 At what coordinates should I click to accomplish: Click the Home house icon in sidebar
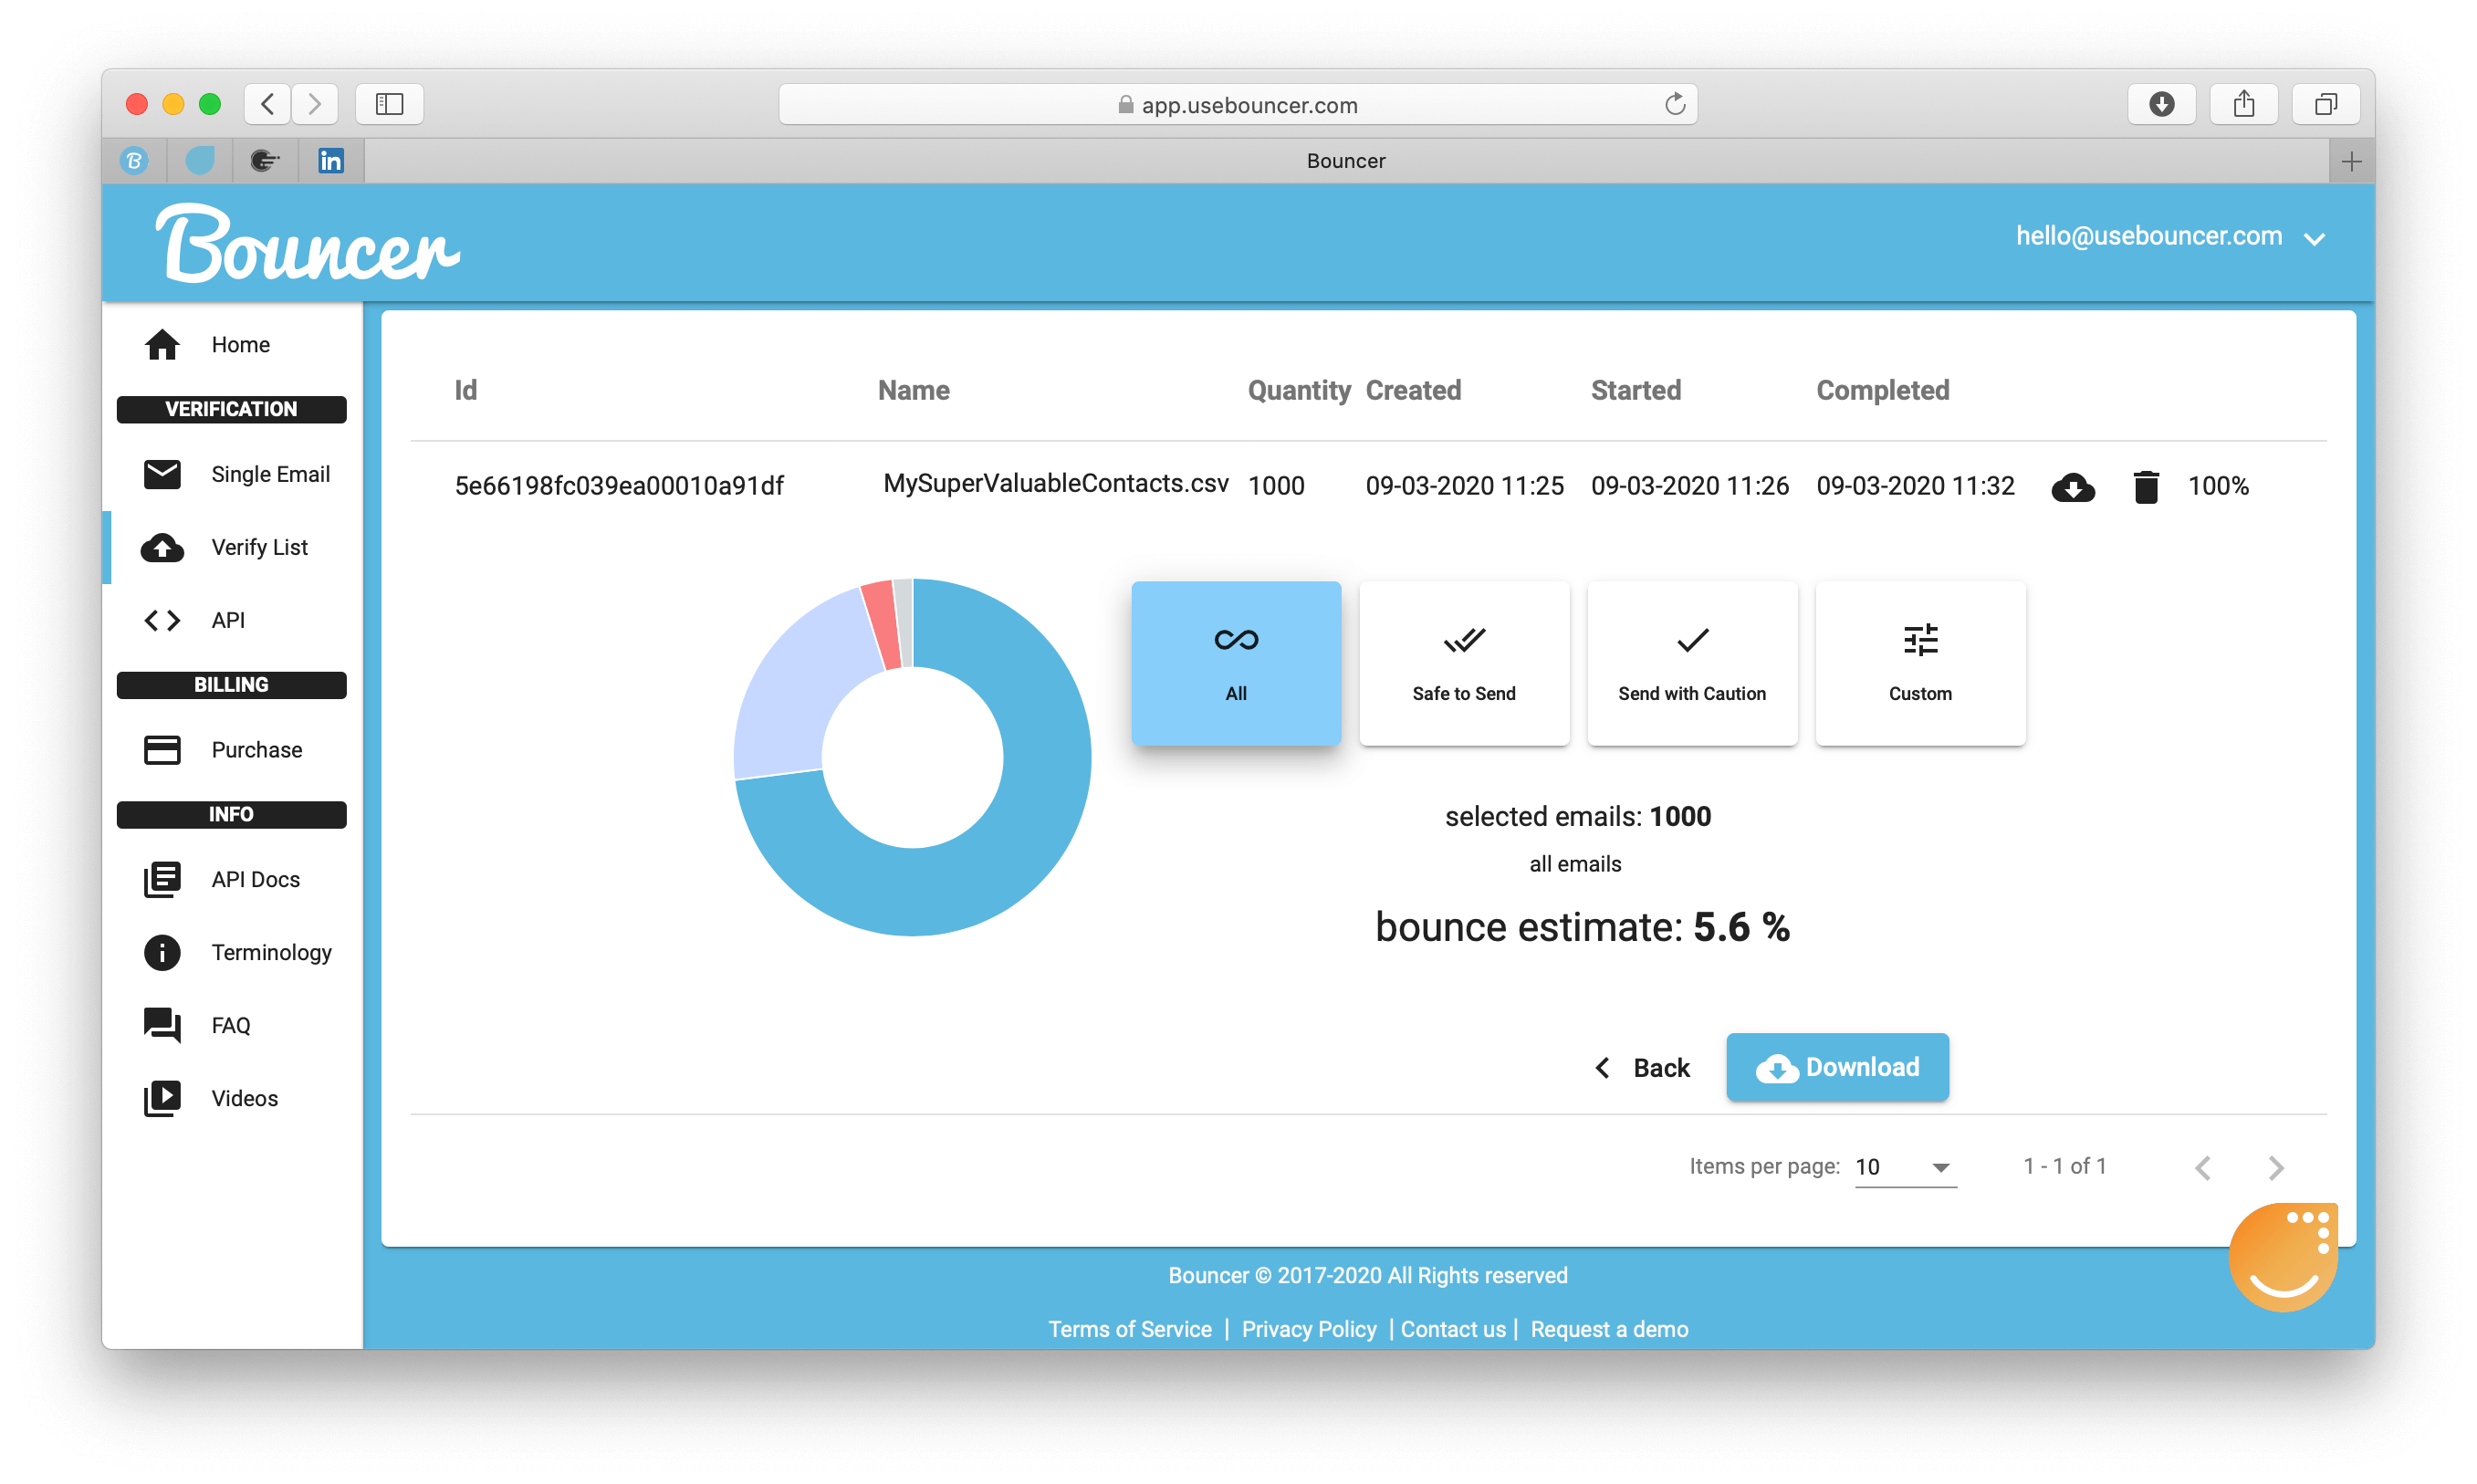point(162,345)
